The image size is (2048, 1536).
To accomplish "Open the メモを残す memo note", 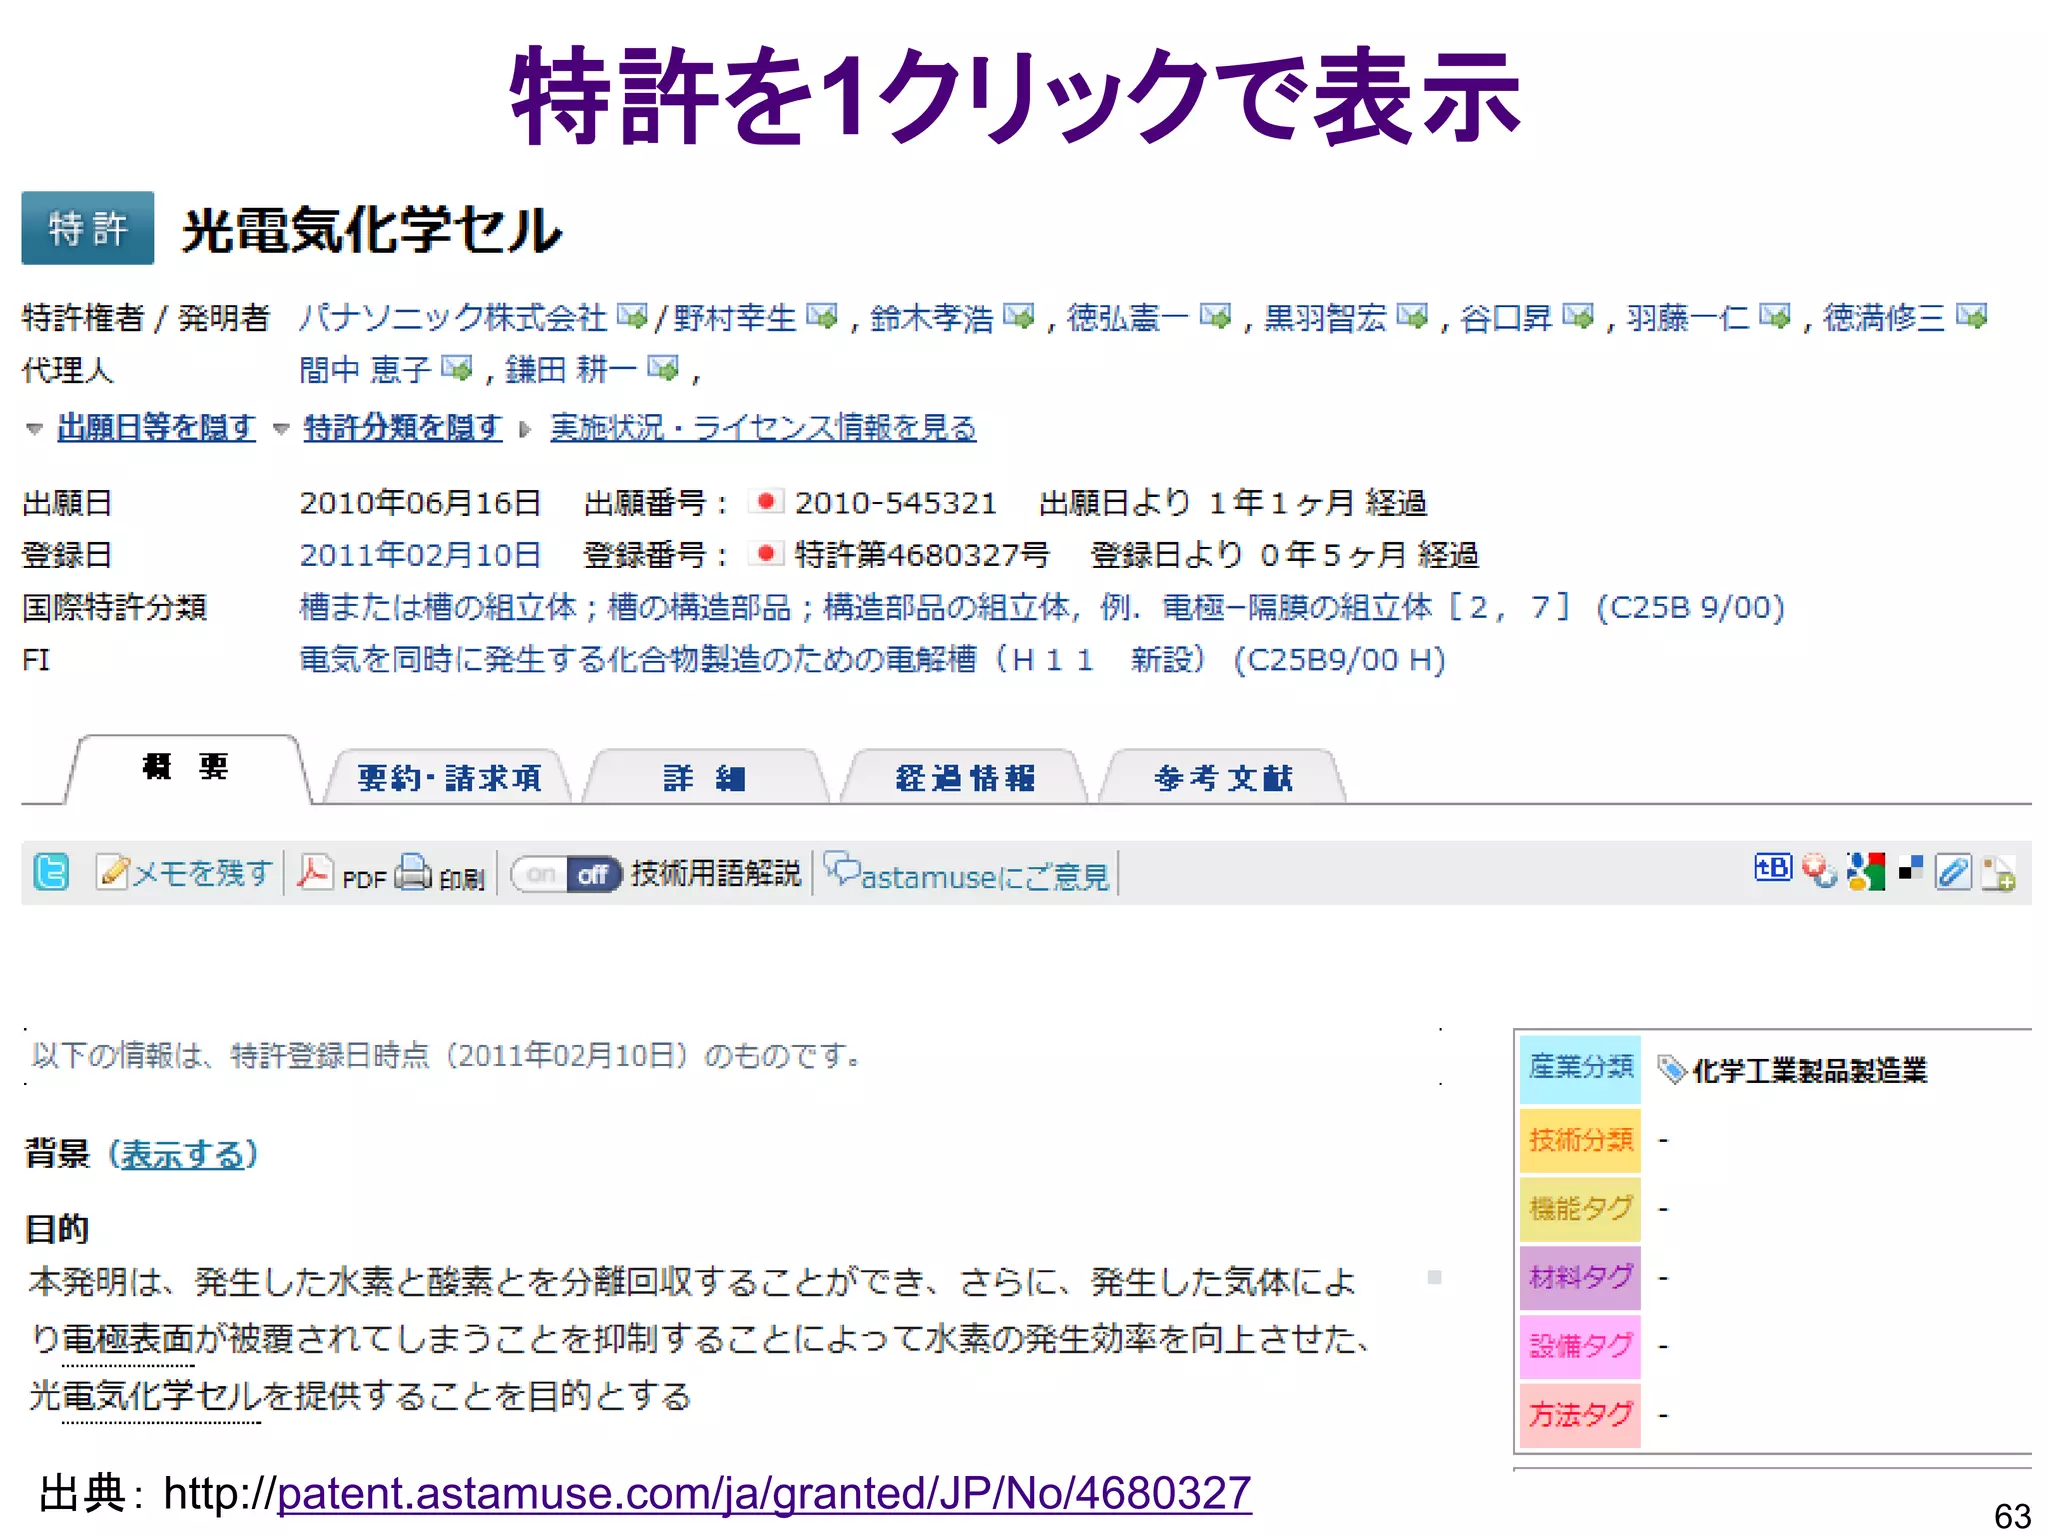I will 184,873.
